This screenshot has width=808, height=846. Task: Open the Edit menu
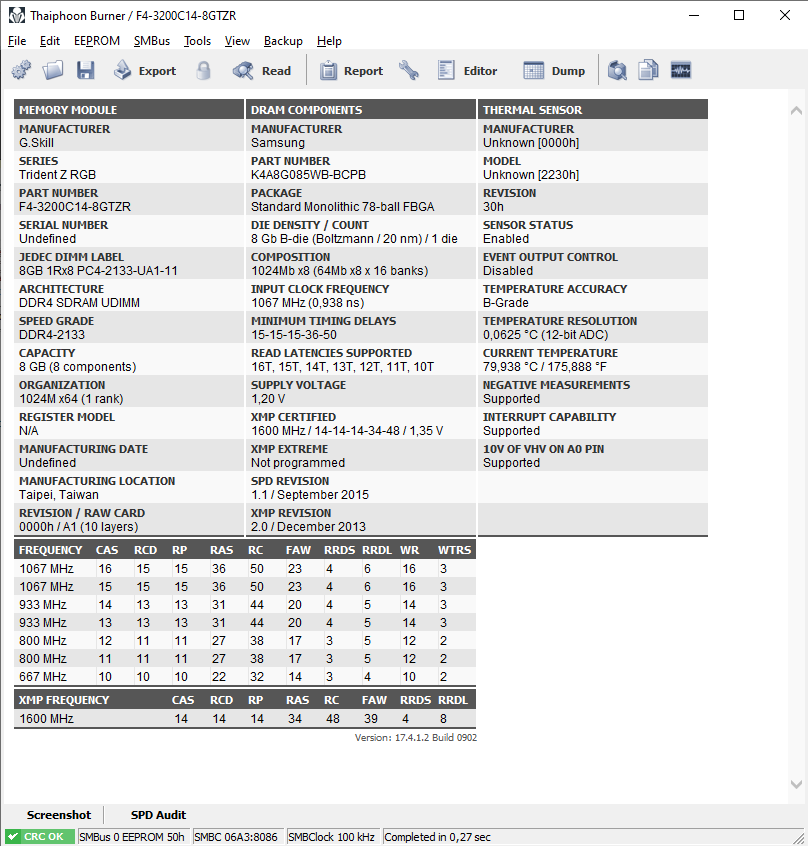50,41
